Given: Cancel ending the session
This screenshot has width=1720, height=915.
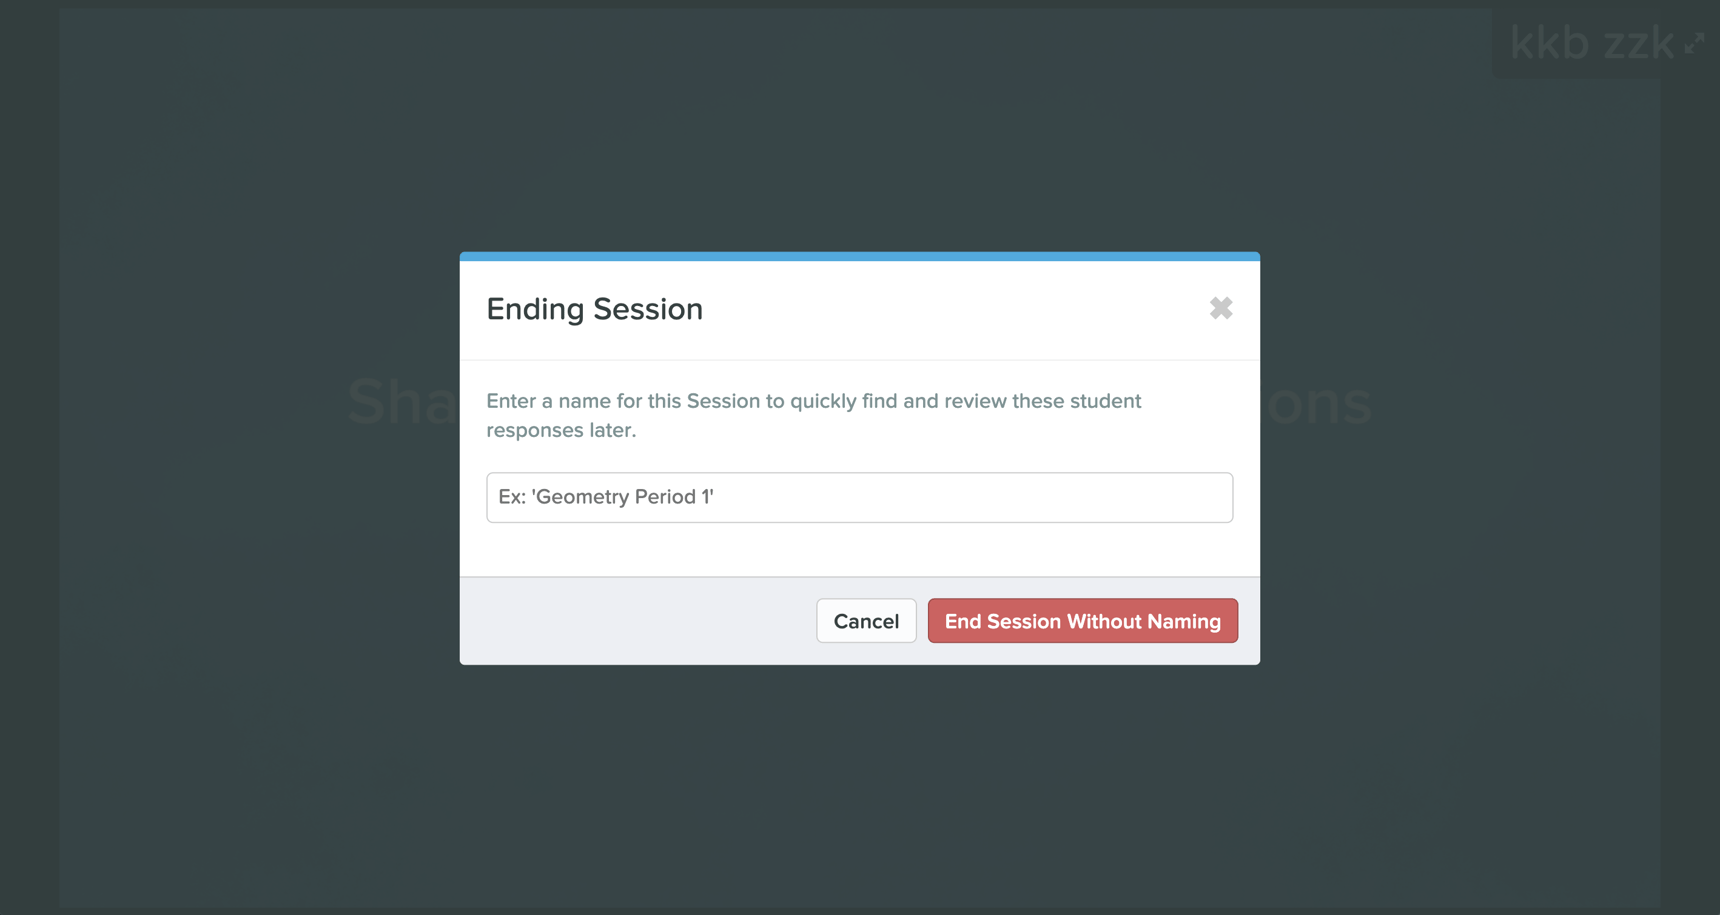Looking at the screenshot, I should tap(866, 620).
